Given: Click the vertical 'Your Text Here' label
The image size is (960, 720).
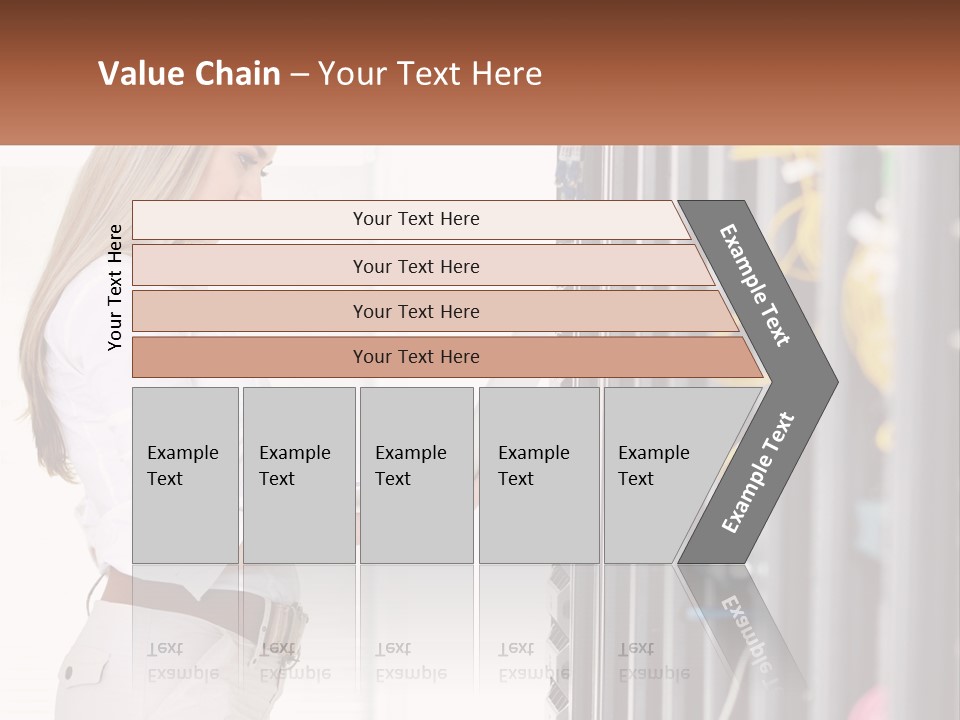Looking at the screenshot, I should pos(115,288).
